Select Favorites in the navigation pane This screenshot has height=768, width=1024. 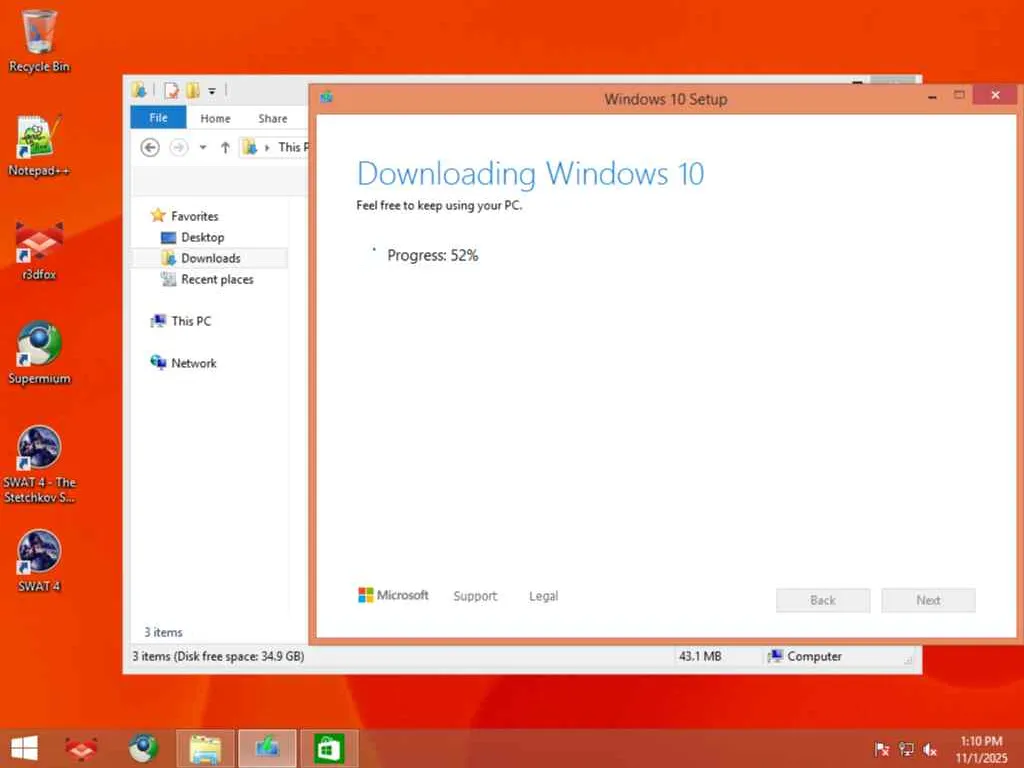click(195, 216)
